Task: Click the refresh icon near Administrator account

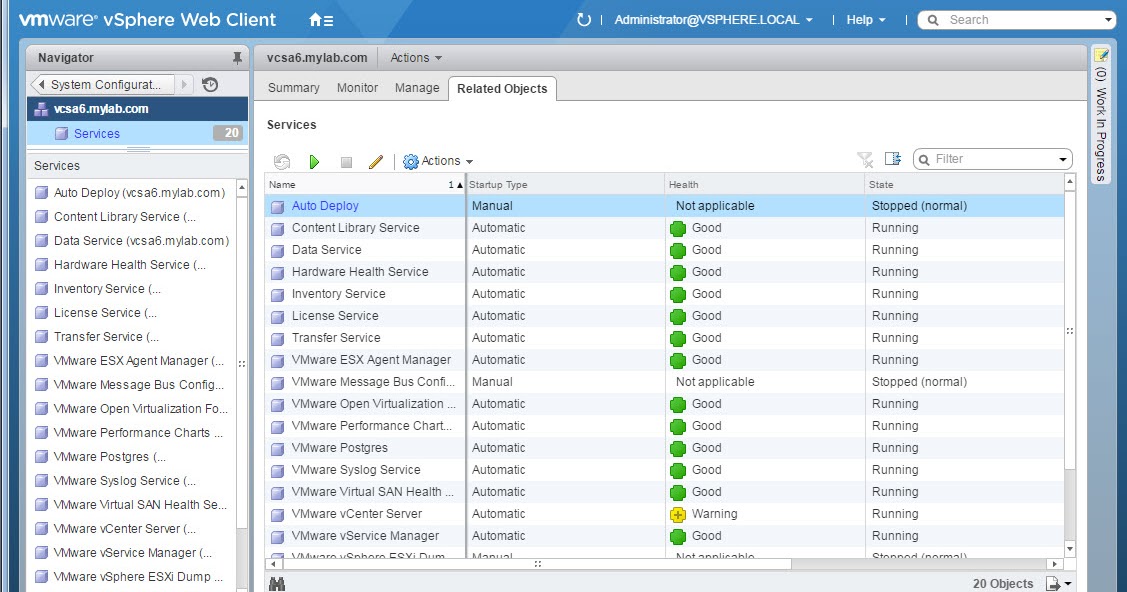Action: (583, 18)
